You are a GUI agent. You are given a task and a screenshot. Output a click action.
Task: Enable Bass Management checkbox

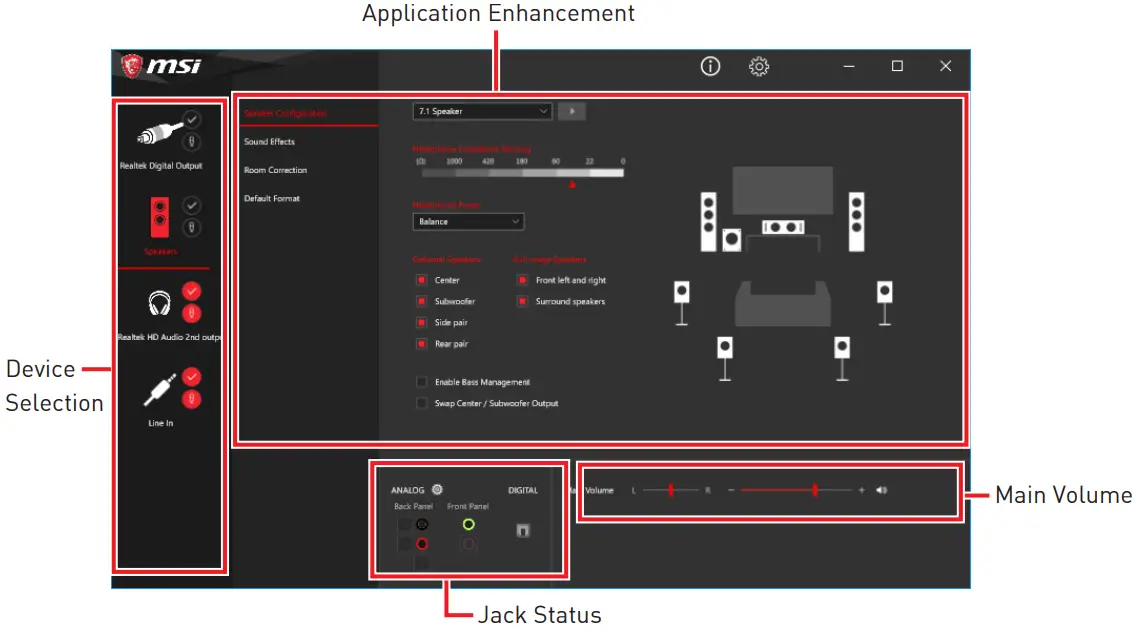[x=421, y=381]
